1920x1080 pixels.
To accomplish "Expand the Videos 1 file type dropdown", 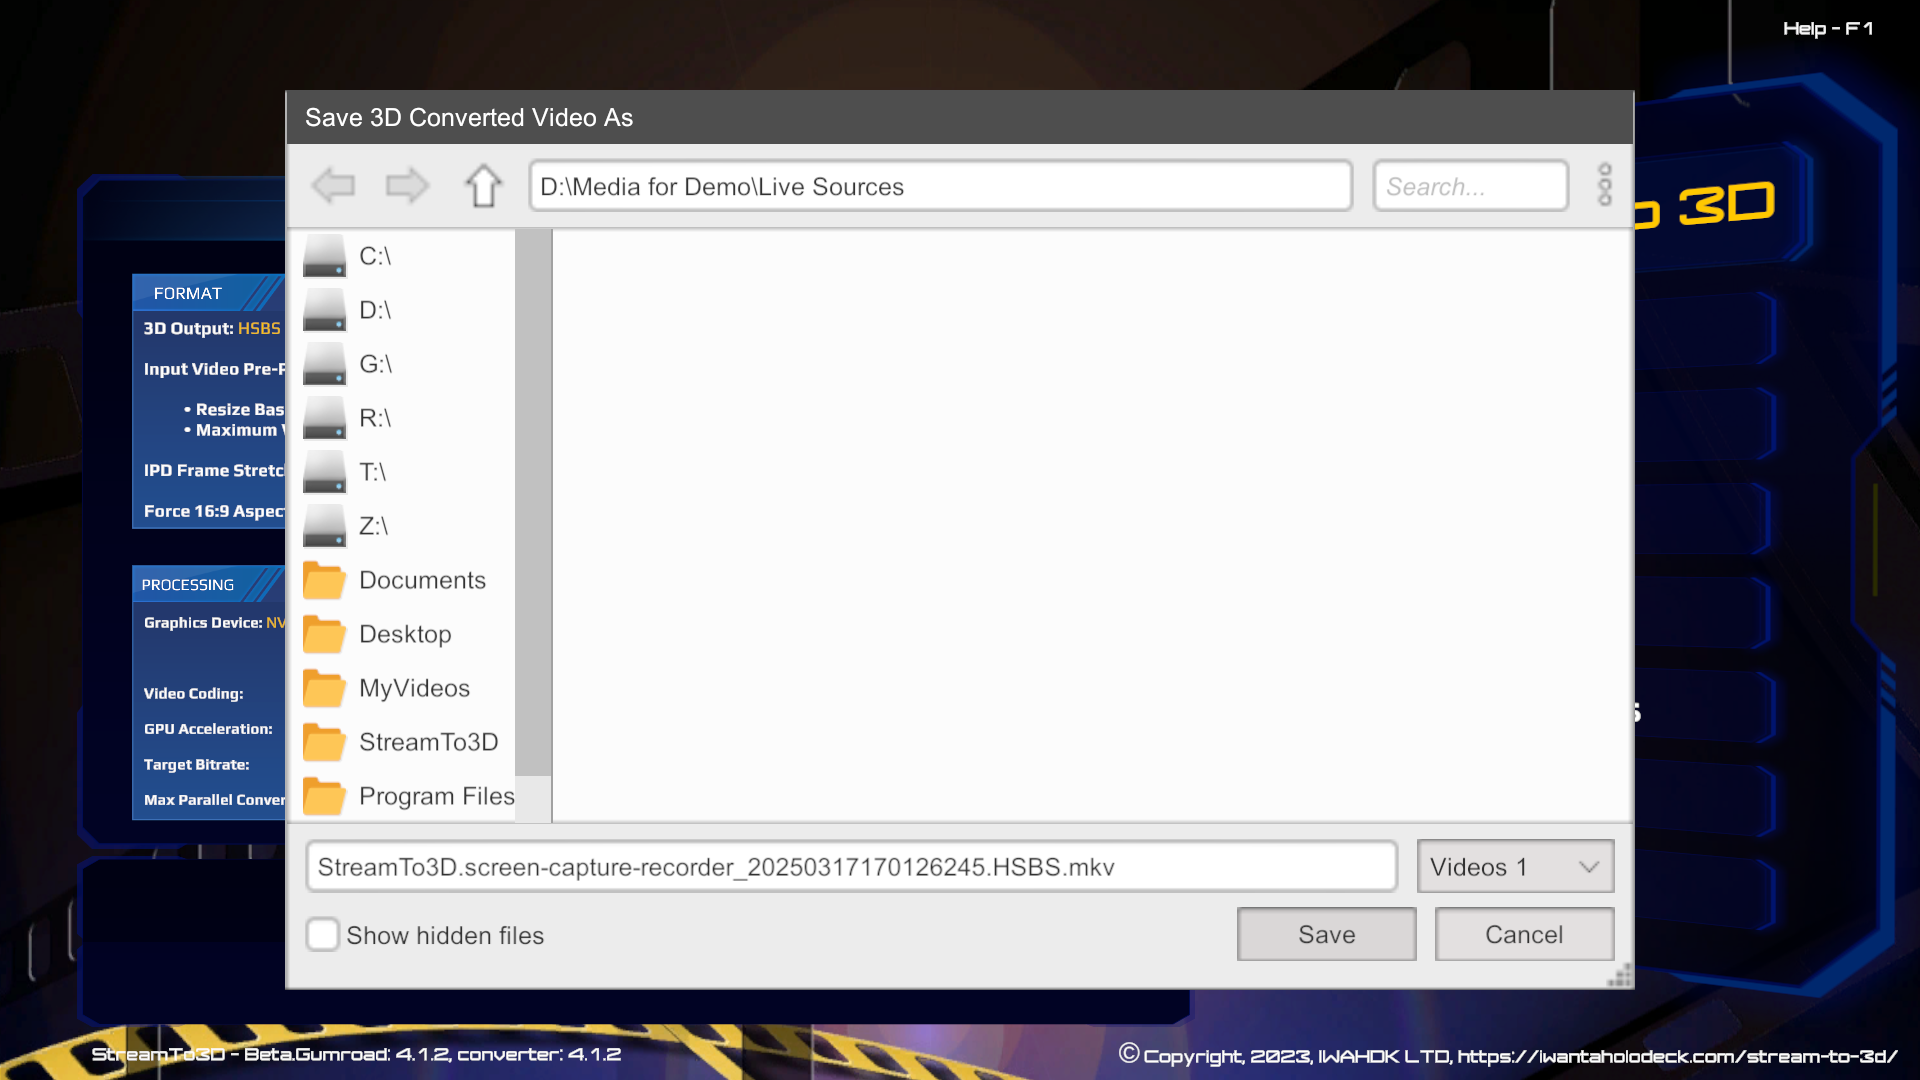I will click(x=1514, y=867).
